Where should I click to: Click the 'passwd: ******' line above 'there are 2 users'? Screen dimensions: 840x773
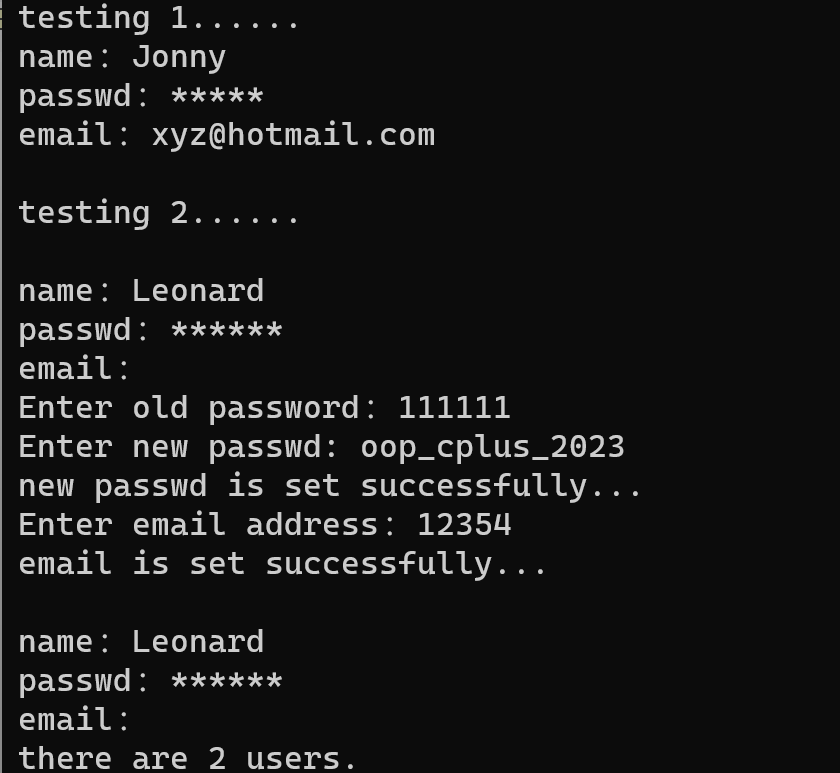point(150,681)
